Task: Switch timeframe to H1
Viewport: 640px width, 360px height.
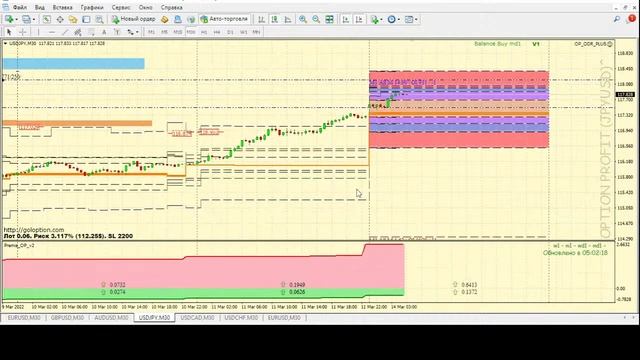Action: [x=204, y=32]
